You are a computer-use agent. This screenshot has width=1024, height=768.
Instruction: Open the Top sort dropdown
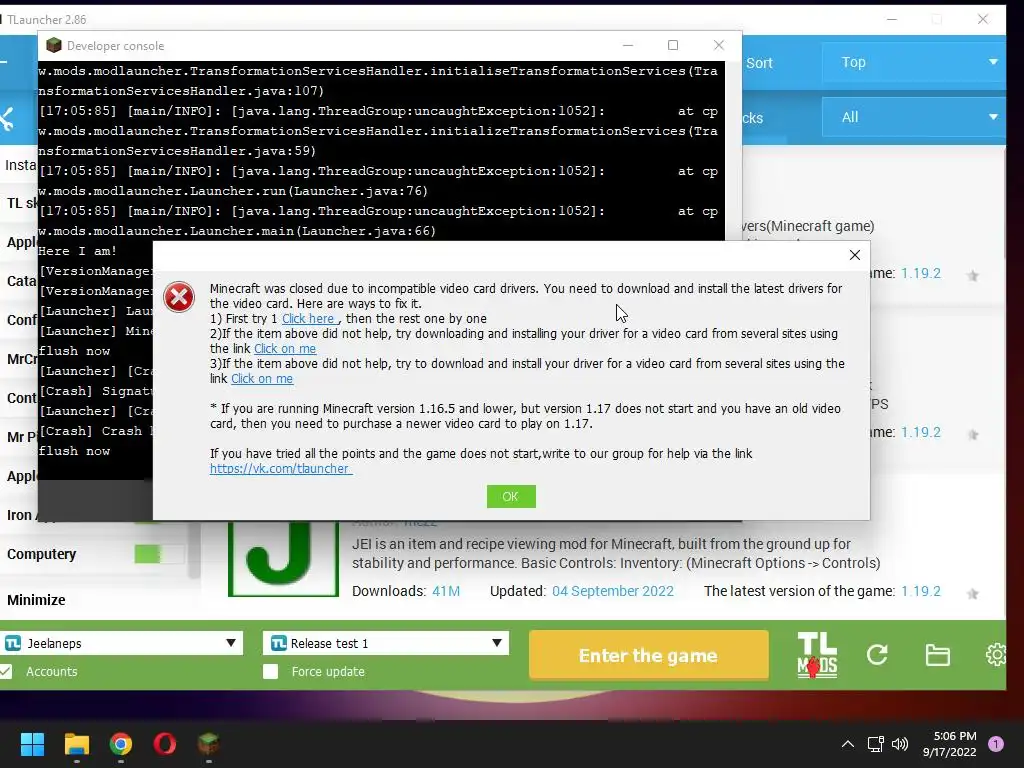(913, 62)
